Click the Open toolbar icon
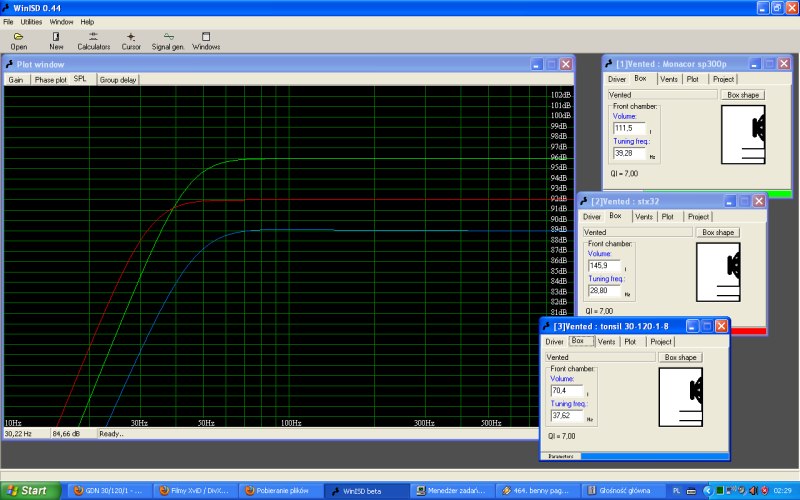Viewport: 800px width, 500px height. tap(18, 40)
